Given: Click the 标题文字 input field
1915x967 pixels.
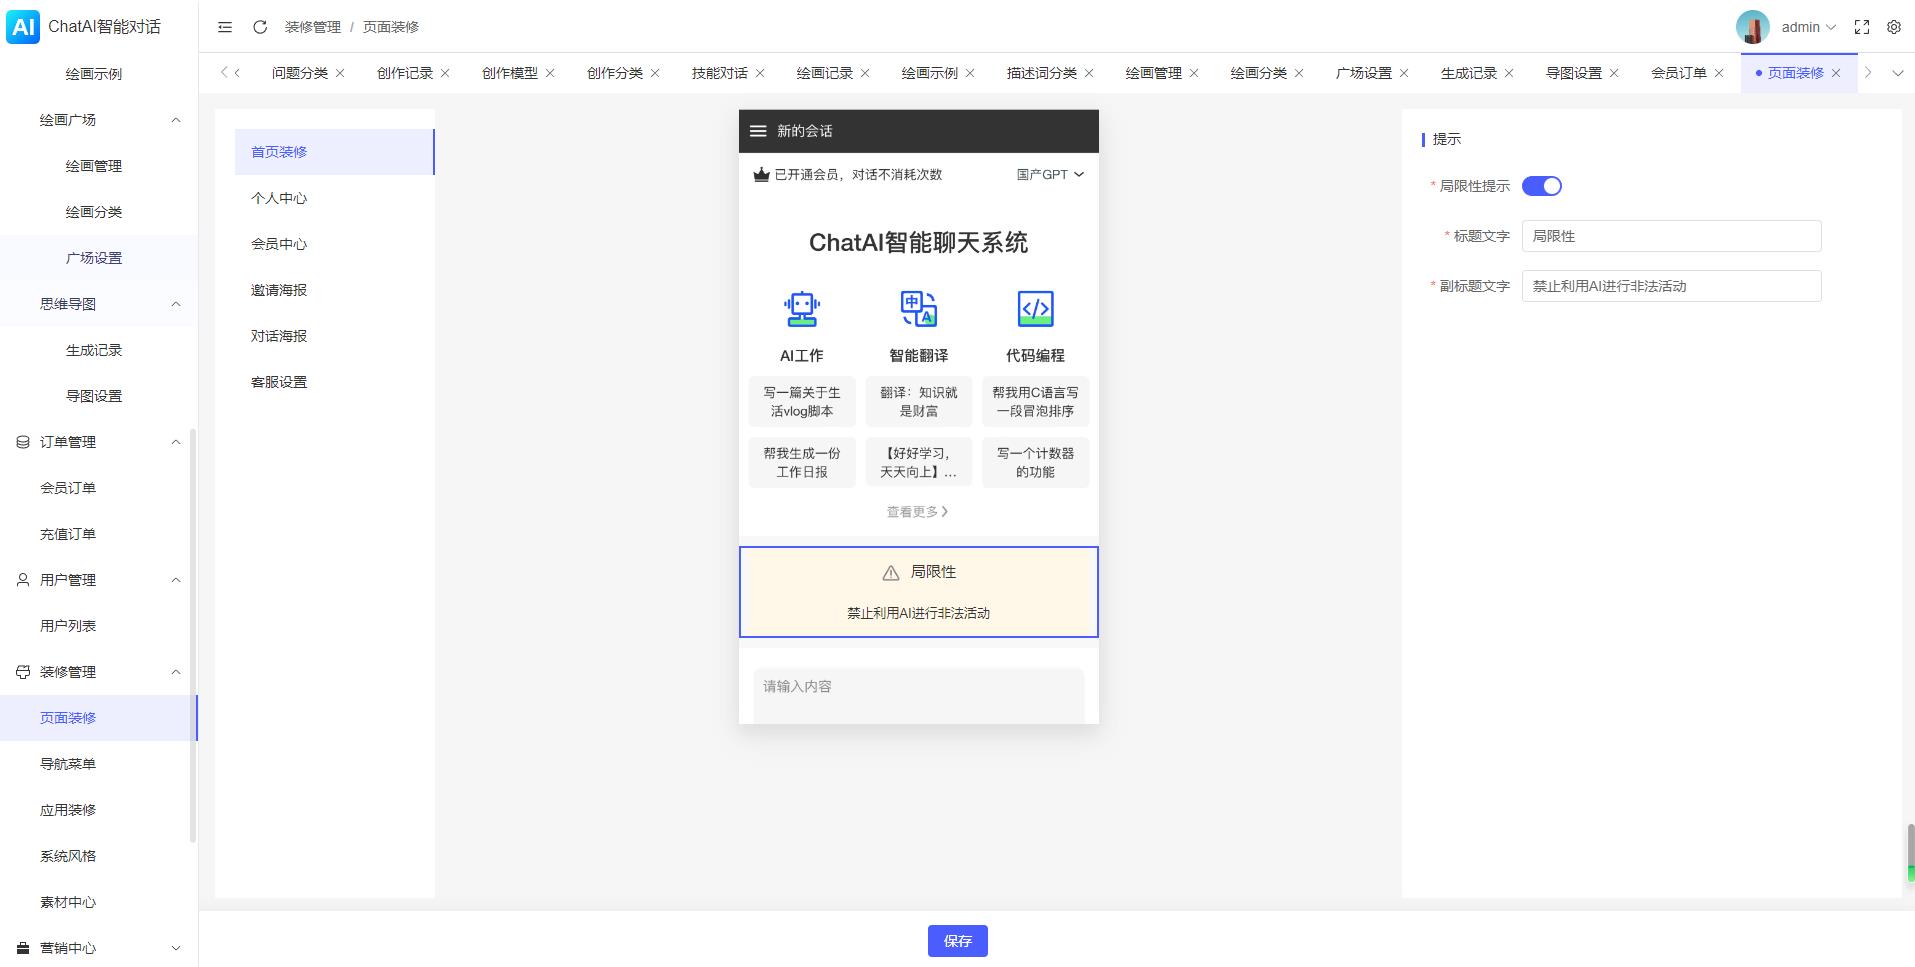Looking at the screenshot, I should pyautogui.click(x=1671, y=236).
